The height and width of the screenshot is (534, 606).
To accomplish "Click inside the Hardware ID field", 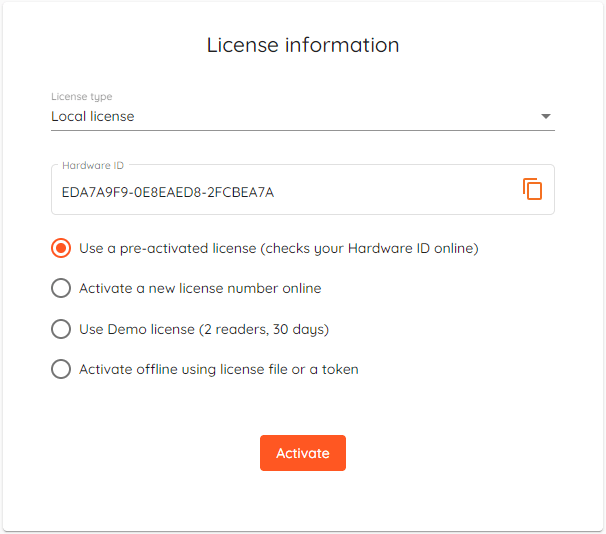I will coord(303,189).
